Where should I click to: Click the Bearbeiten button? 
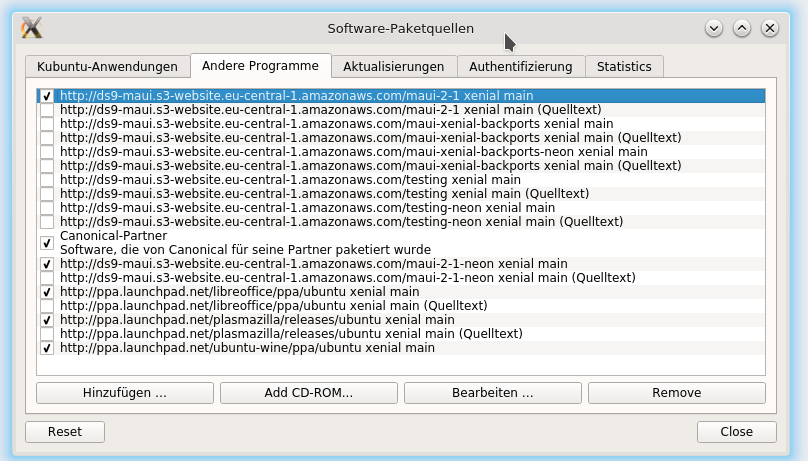coord(493,393)
